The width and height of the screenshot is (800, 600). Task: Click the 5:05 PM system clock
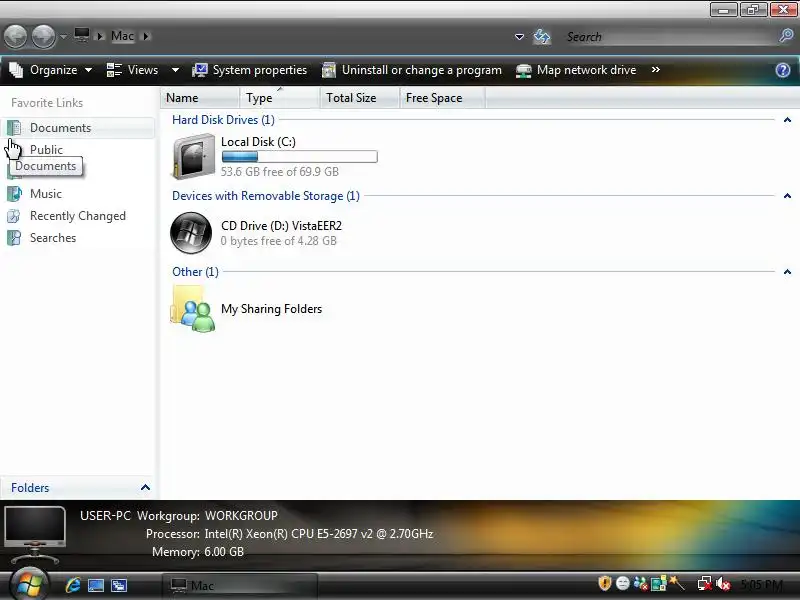coord(762,585)
